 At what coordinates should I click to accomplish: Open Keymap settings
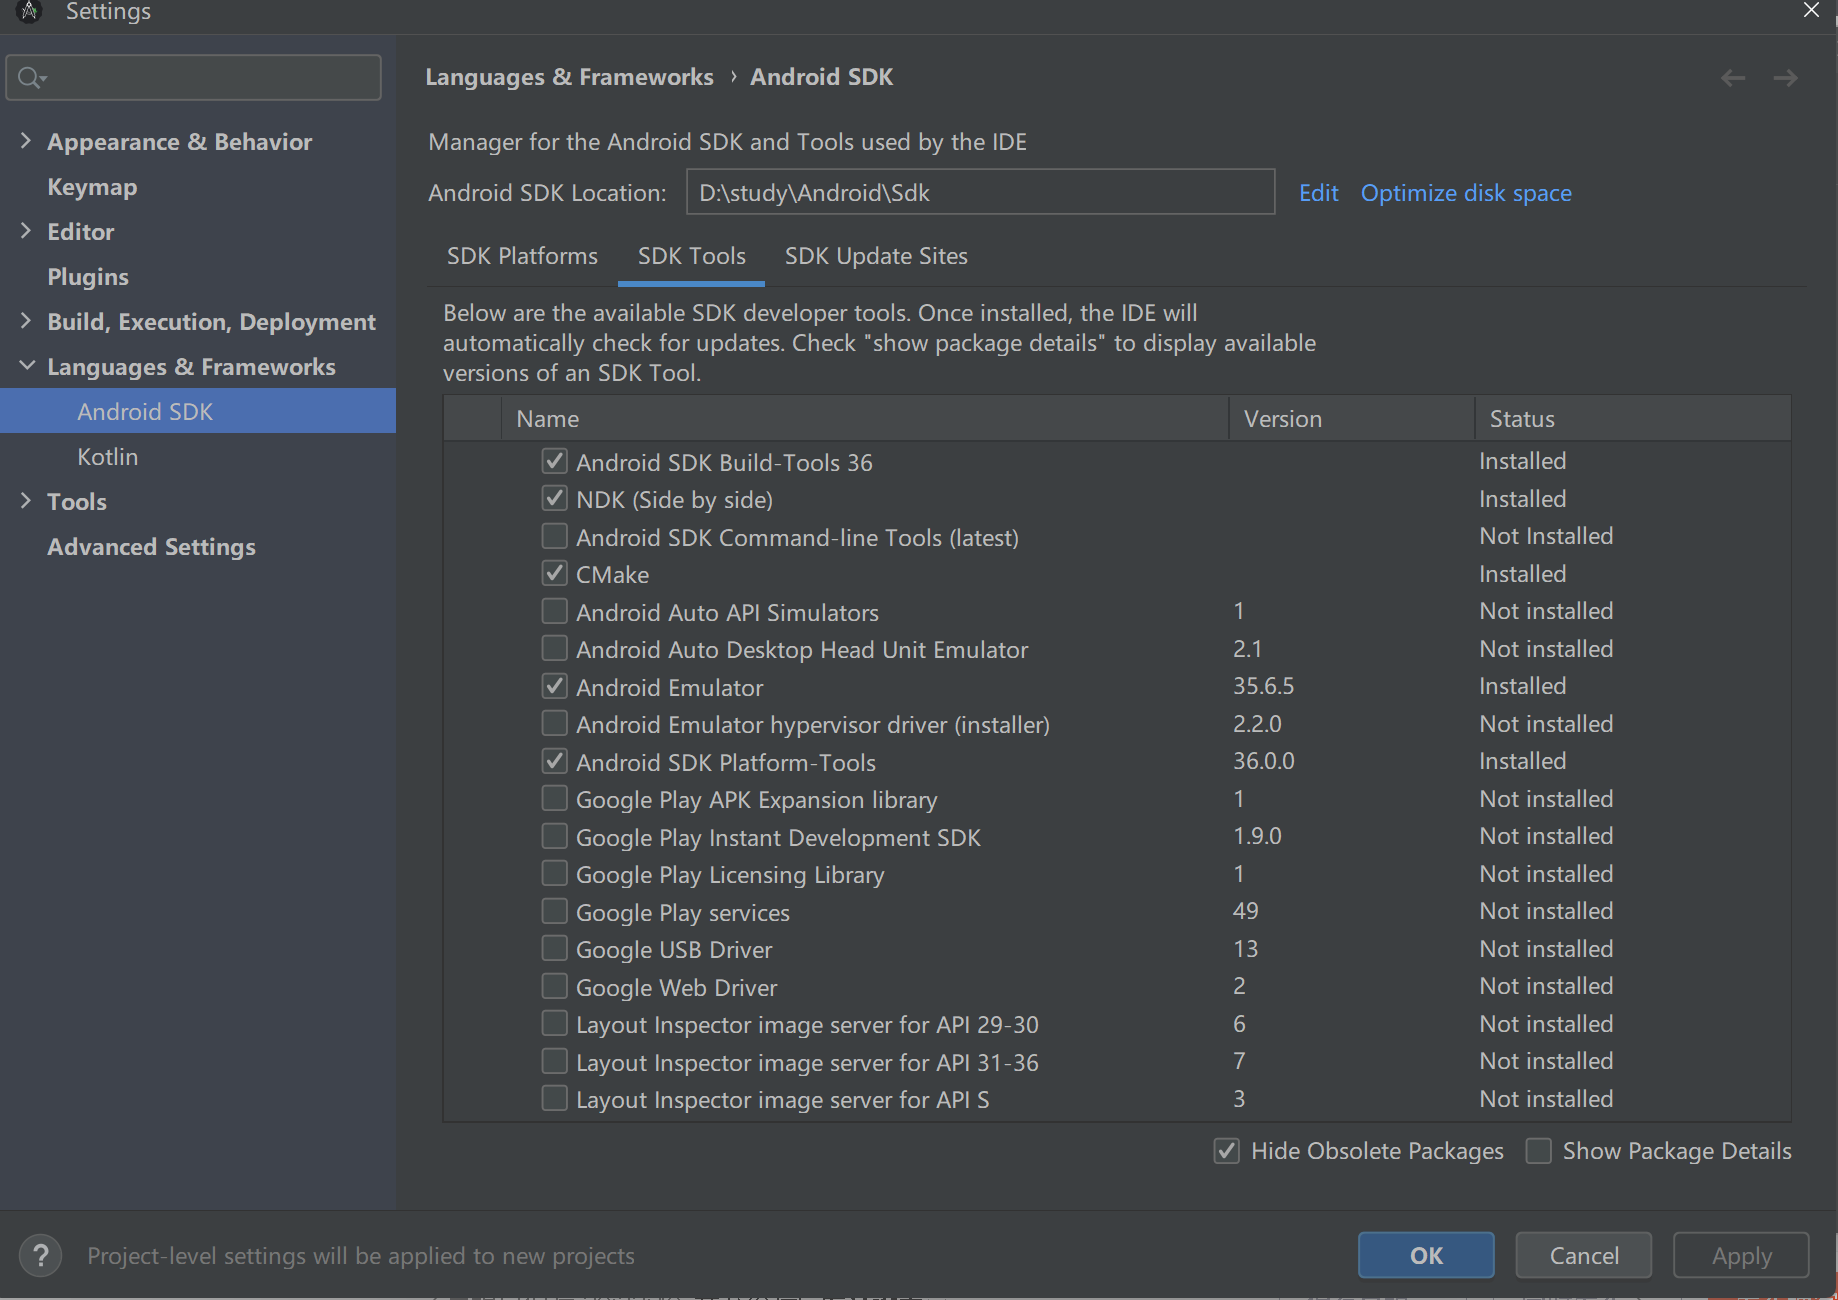(x=92, y=187)
